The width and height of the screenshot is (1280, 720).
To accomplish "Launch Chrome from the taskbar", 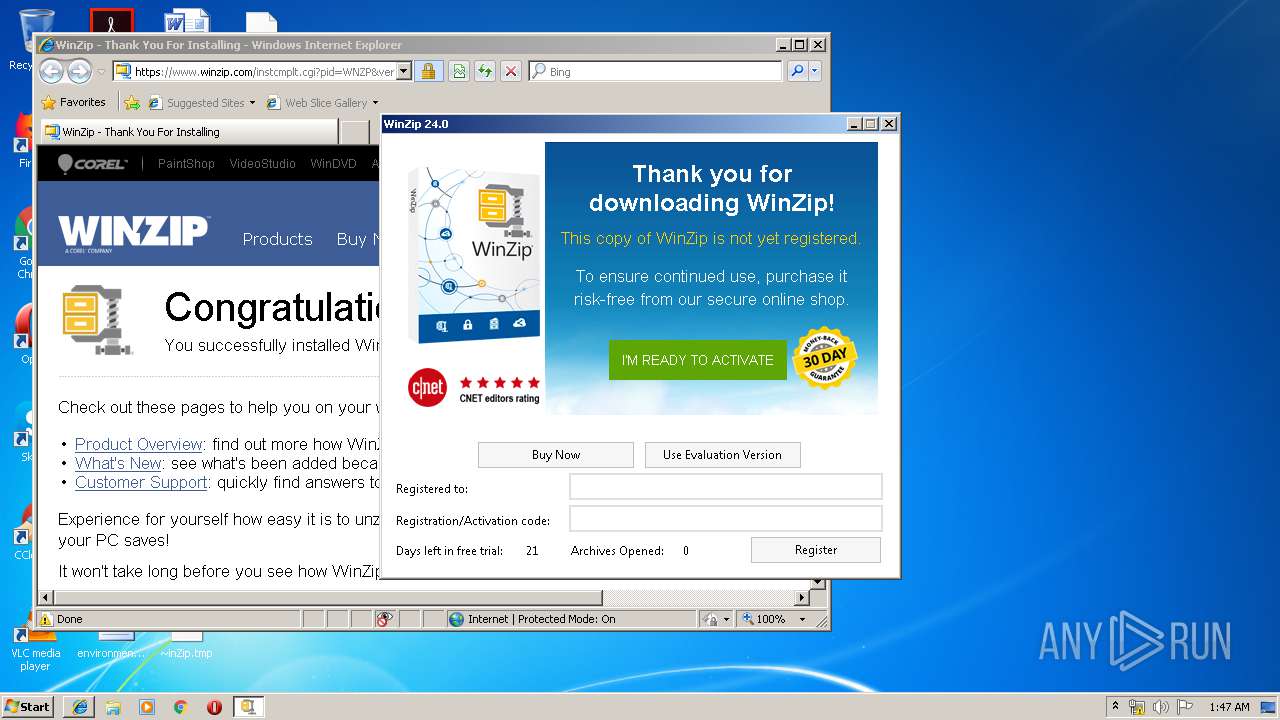I will click(x=180, y=707).
